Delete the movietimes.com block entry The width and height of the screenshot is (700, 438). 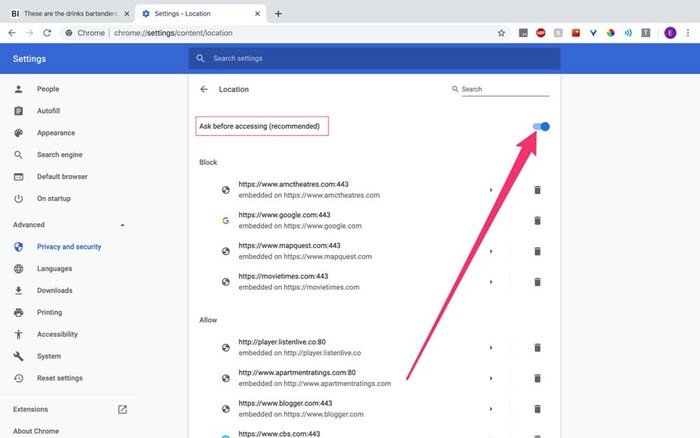[538, 282]
